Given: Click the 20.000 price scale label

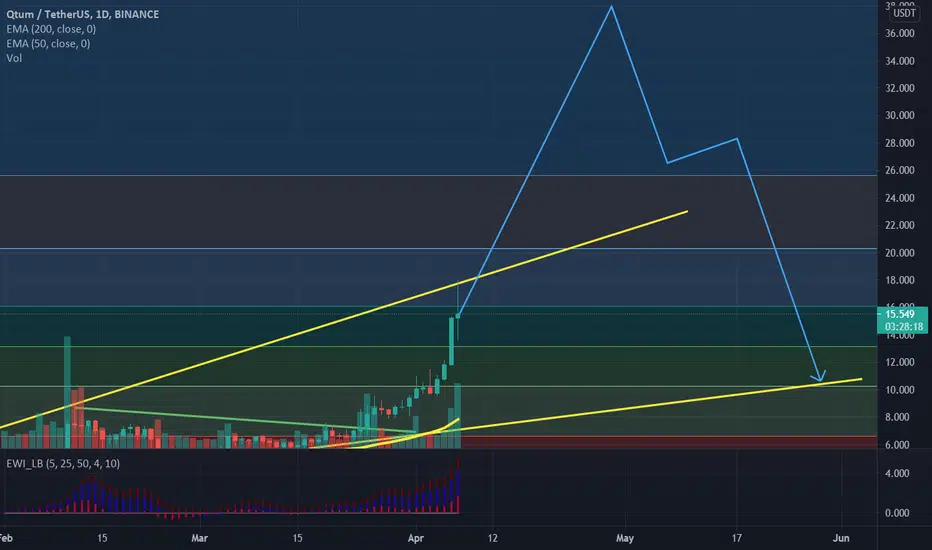Looking at the screenshot, I should click(899, 253).
